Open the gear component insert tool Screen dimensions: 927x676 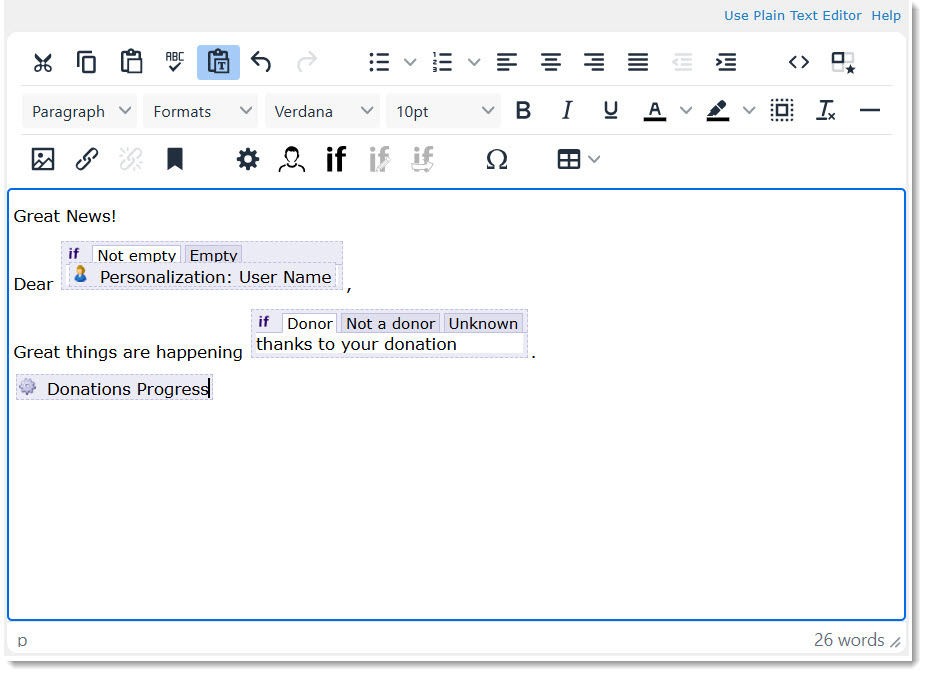(247, 159)
